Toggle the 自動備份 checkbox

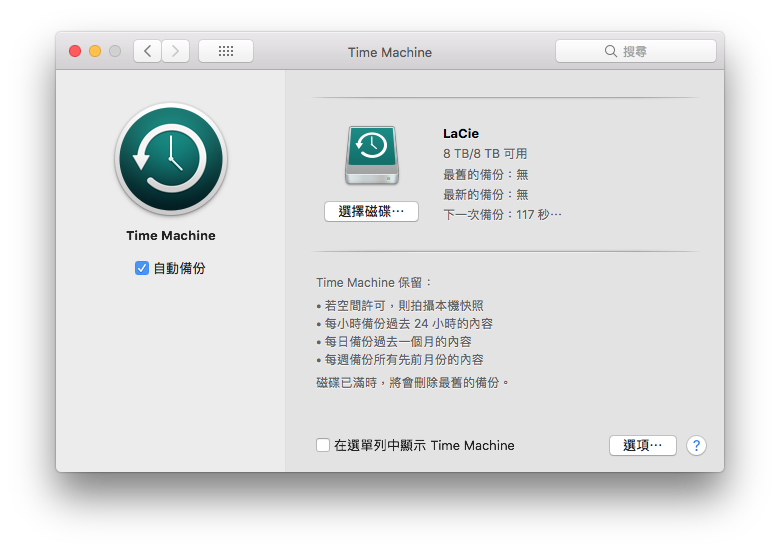coord(142,269)
